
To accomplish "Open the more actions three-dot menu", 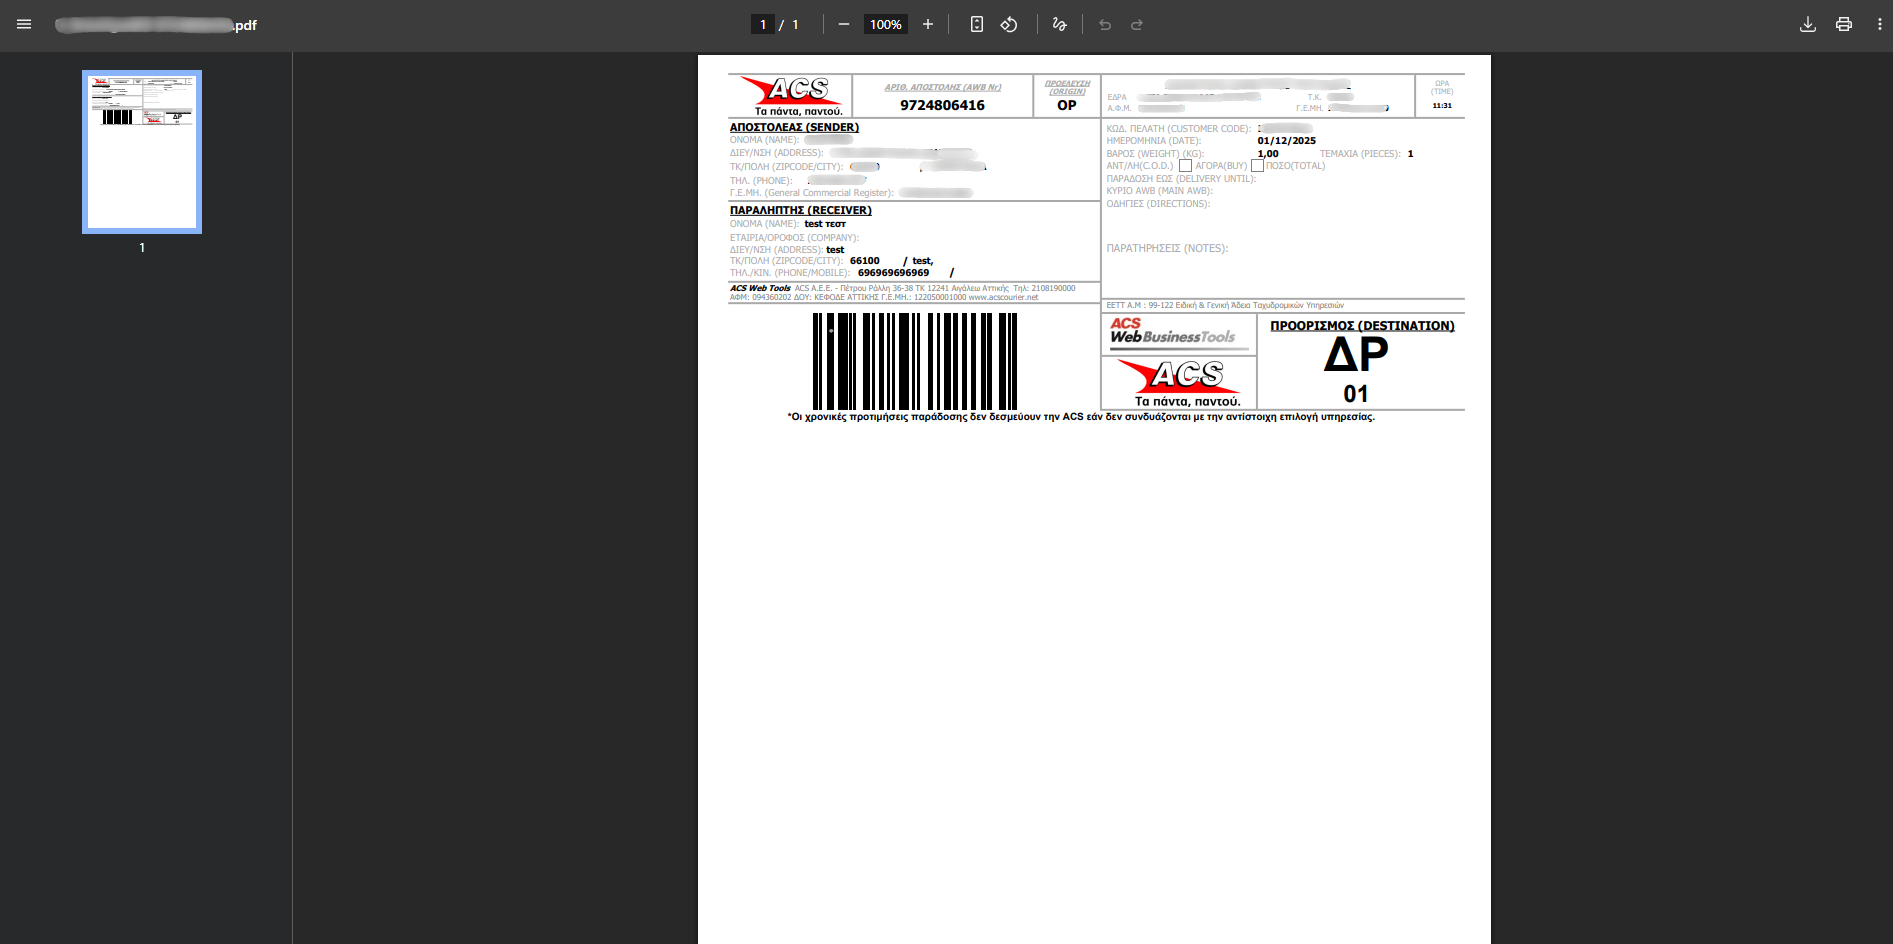I will 1880,24.
